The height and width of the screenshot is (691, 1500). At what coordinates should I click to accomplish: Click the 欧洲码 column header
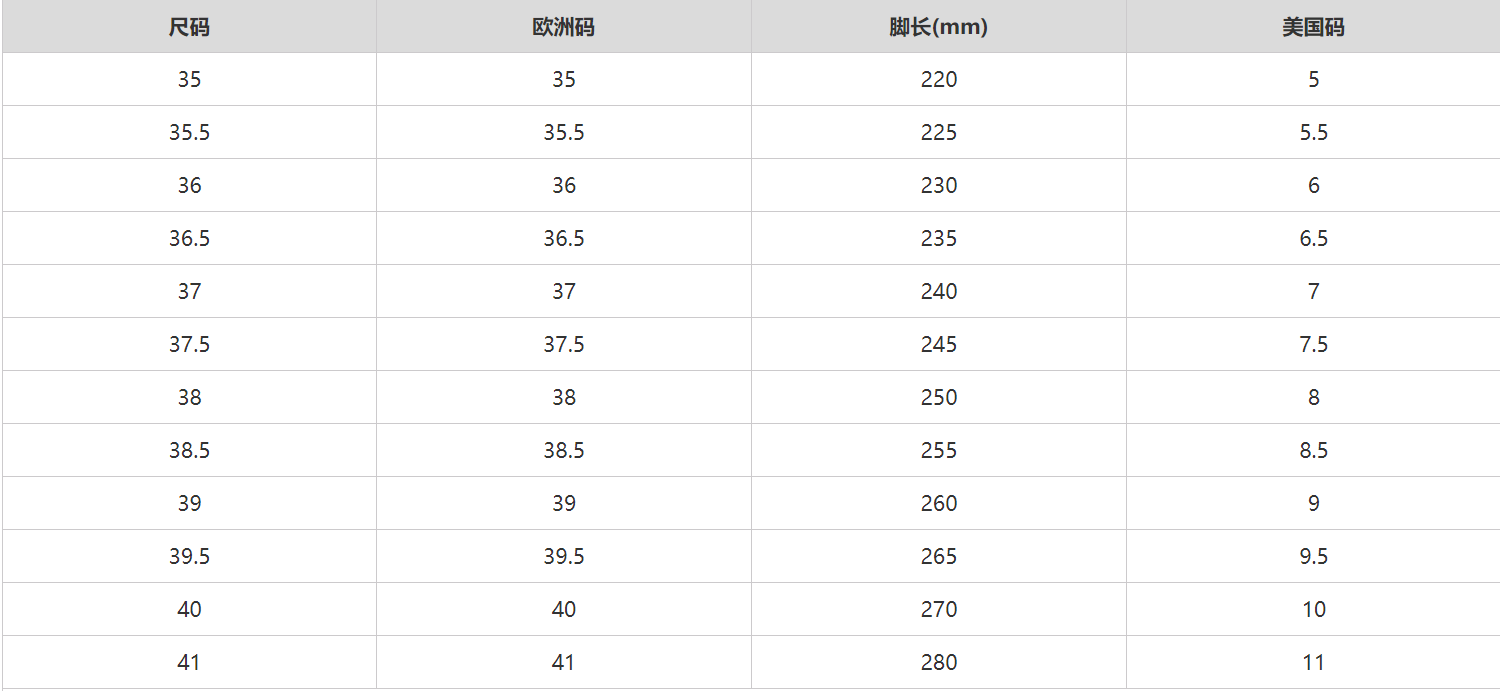pyautogui.click(x=564, y=27)
